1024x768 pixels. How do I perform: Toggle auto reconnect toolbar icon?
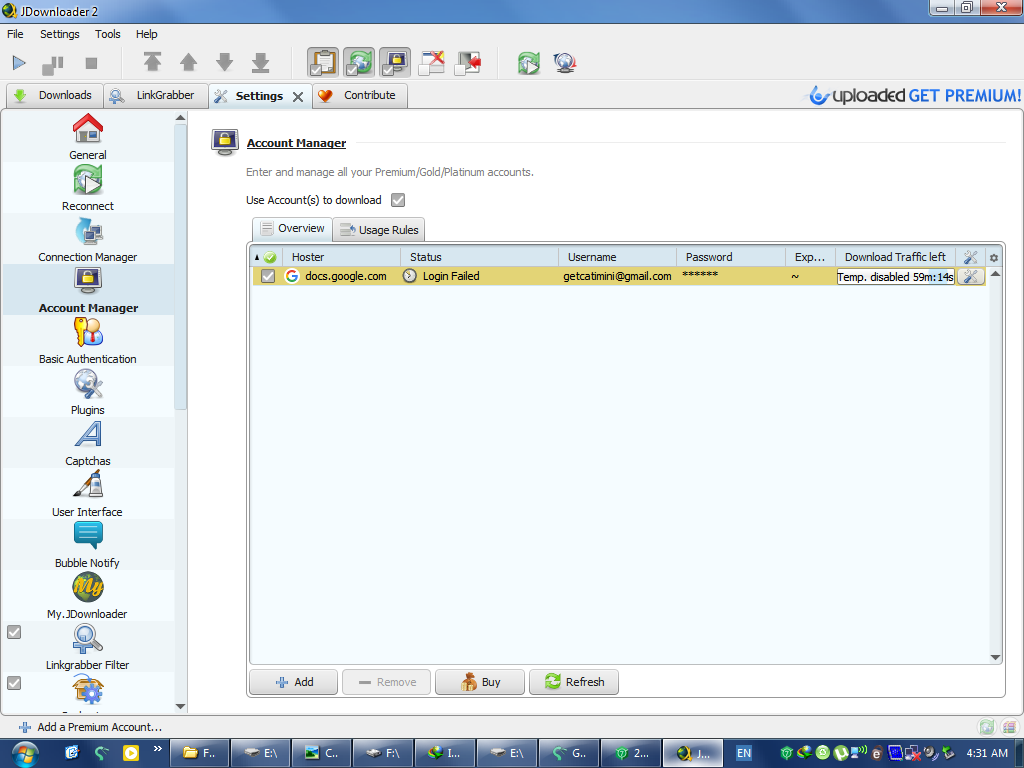click(359, 63)
